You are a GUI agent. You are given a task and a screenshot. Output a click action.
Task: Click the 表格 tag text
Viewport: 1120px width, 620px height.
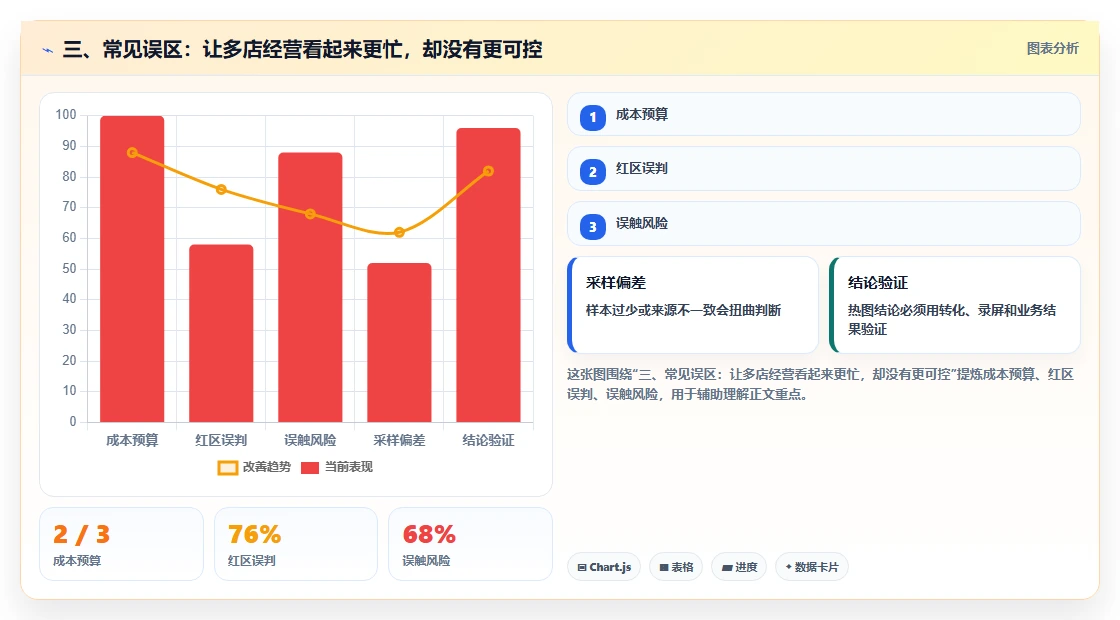pyautogui.click(x=682, y=567)
